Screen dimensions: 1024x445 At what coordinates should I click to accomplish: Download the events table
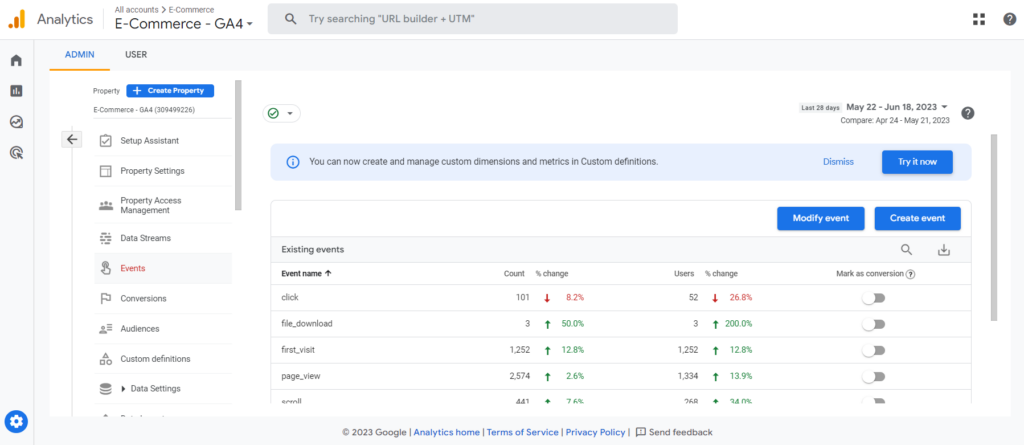(x=943, y=250)
